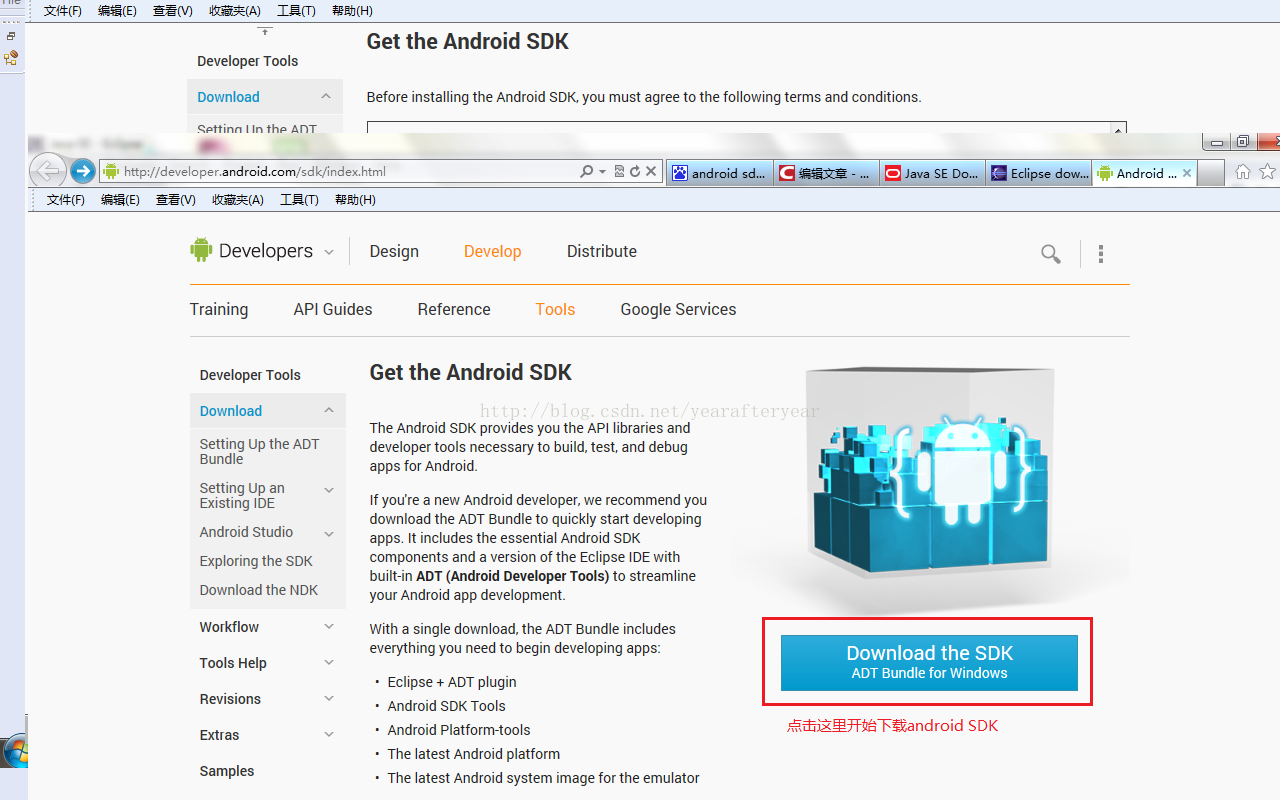The width and height of the screenshot is (1280, 800).
Task: Open 'Download the NDK' sidebar link
Action: click(x=258, y=590)
